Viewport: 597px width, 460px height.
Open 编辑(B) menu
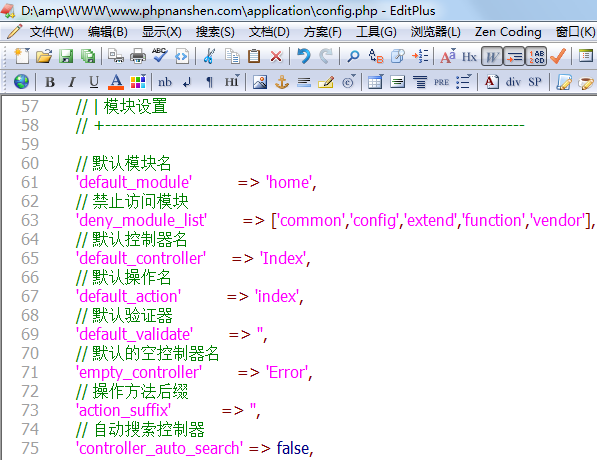pyautogui.click(x=107, y=32)
